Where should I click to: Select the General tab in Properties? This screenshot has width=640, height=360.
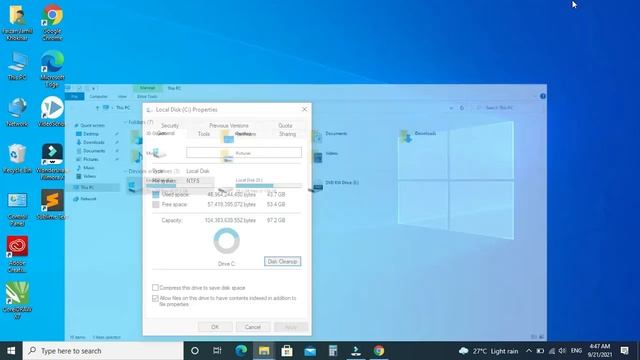[166, 133]
